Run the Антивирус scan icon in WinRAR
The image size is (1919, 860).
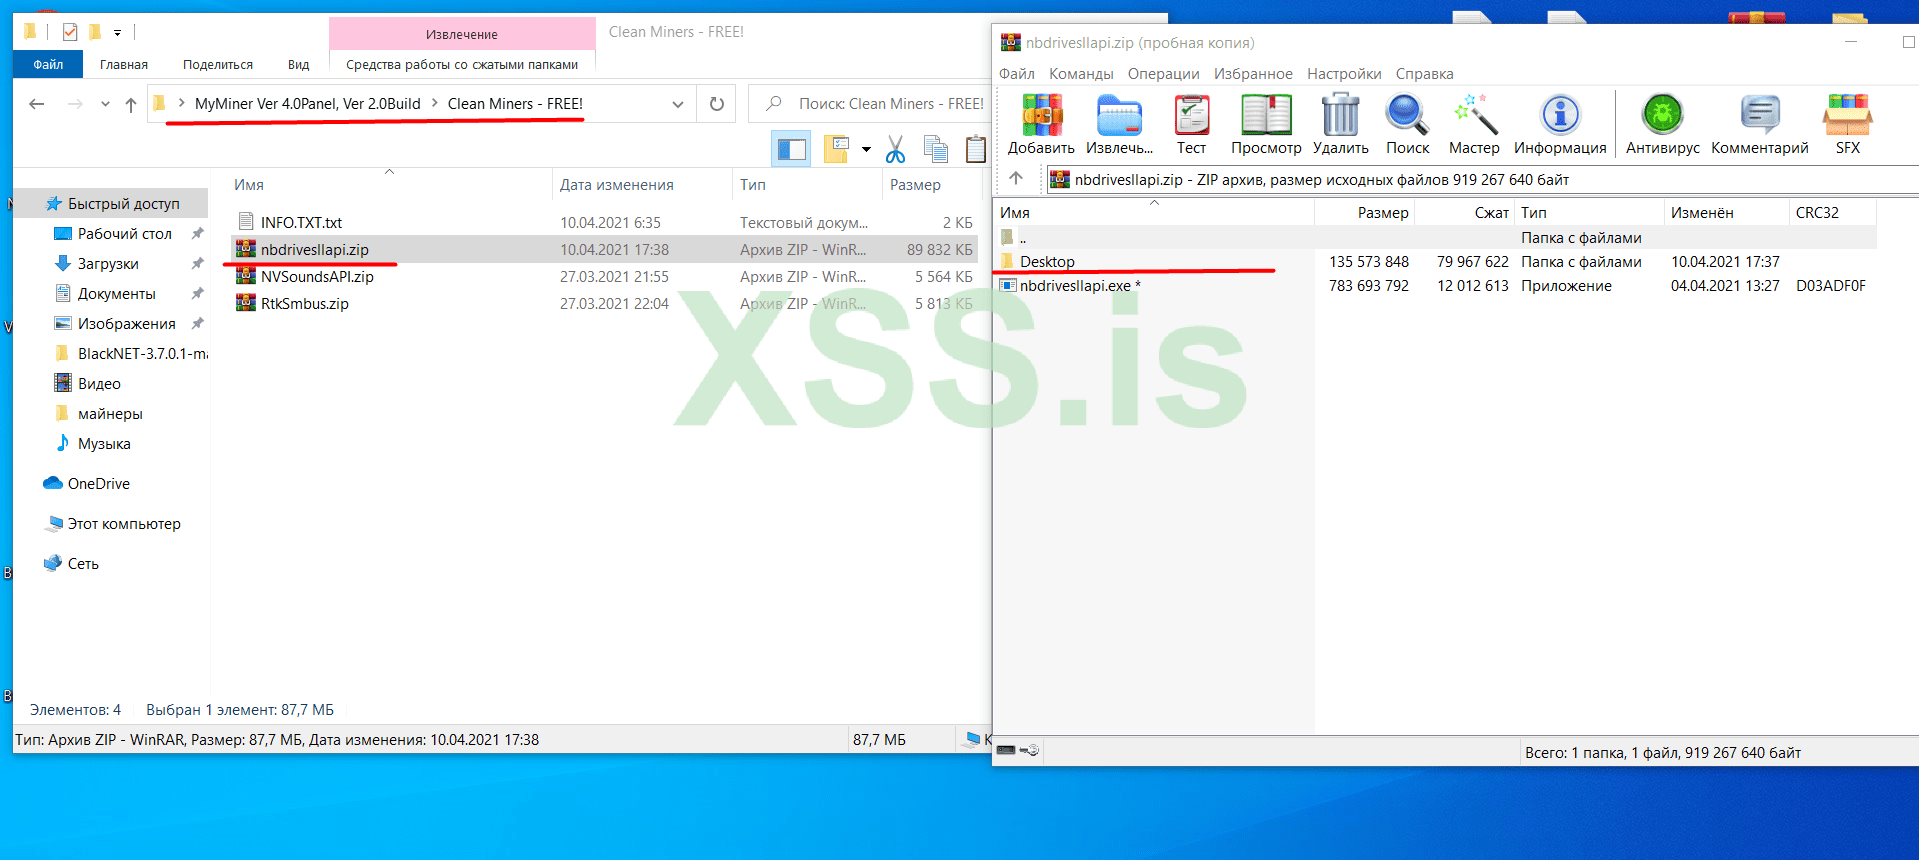(1662, 116)
